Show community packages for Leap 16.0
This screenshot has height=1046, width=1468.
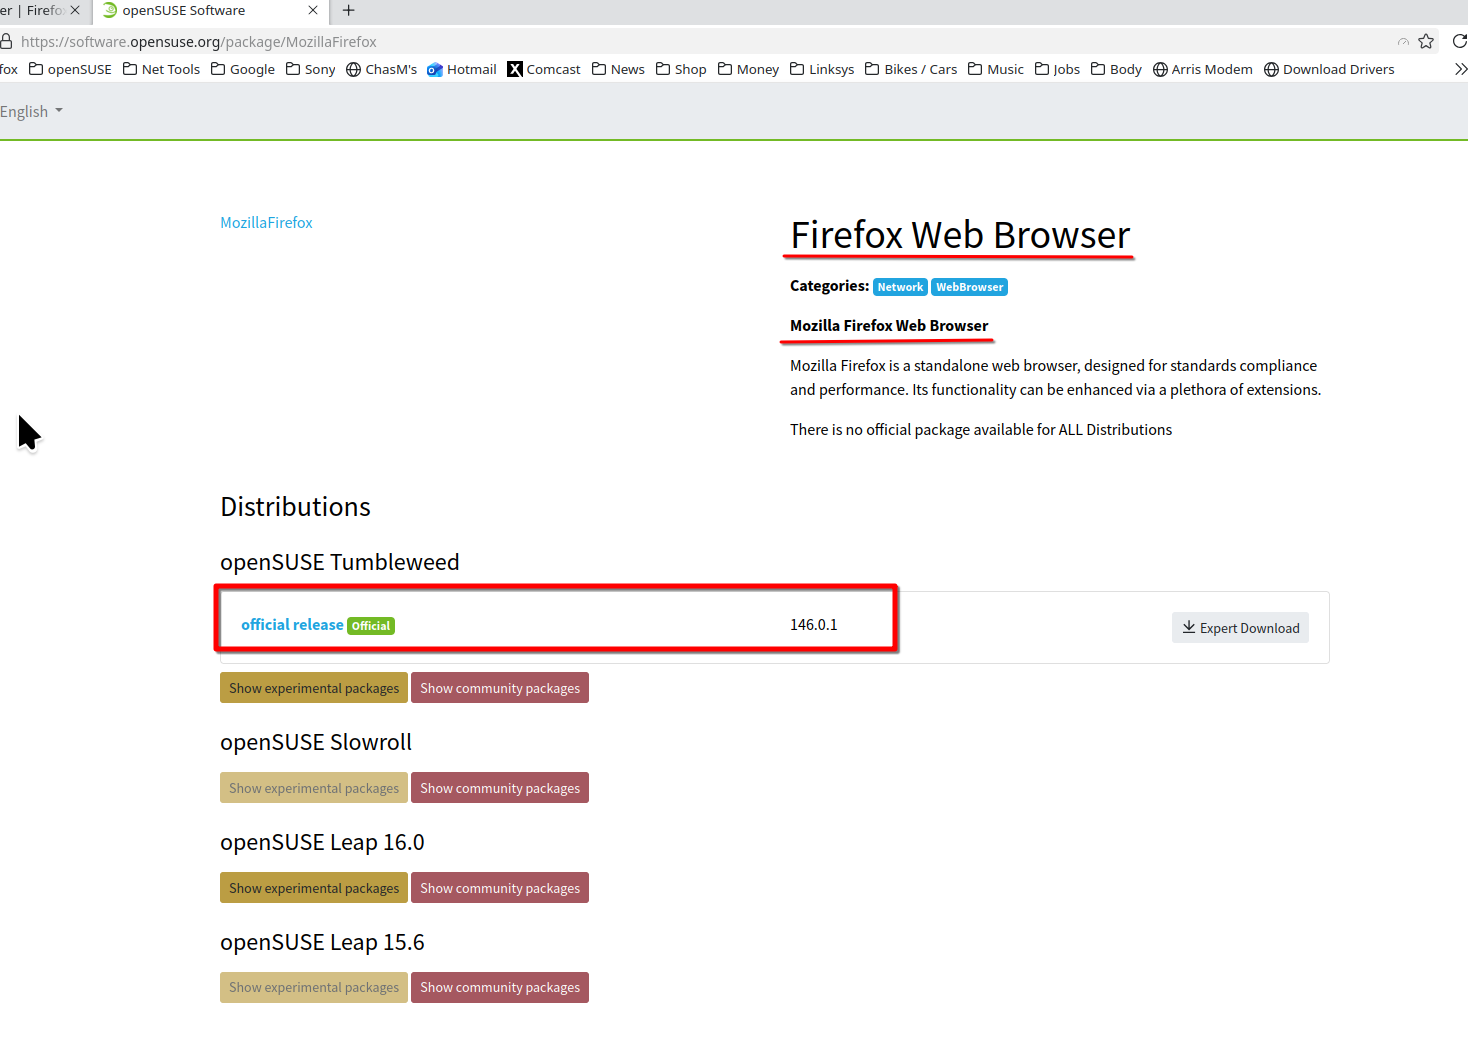(x=500, y=888)
